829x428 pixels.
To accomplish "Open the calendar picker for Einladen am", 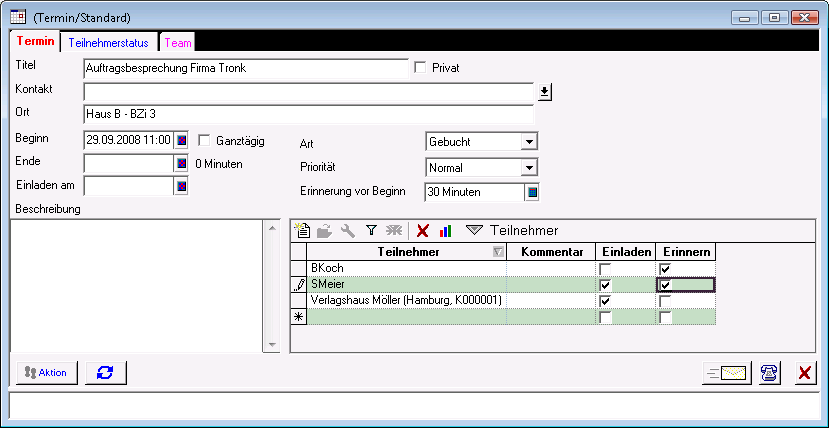I will point(181,185).
